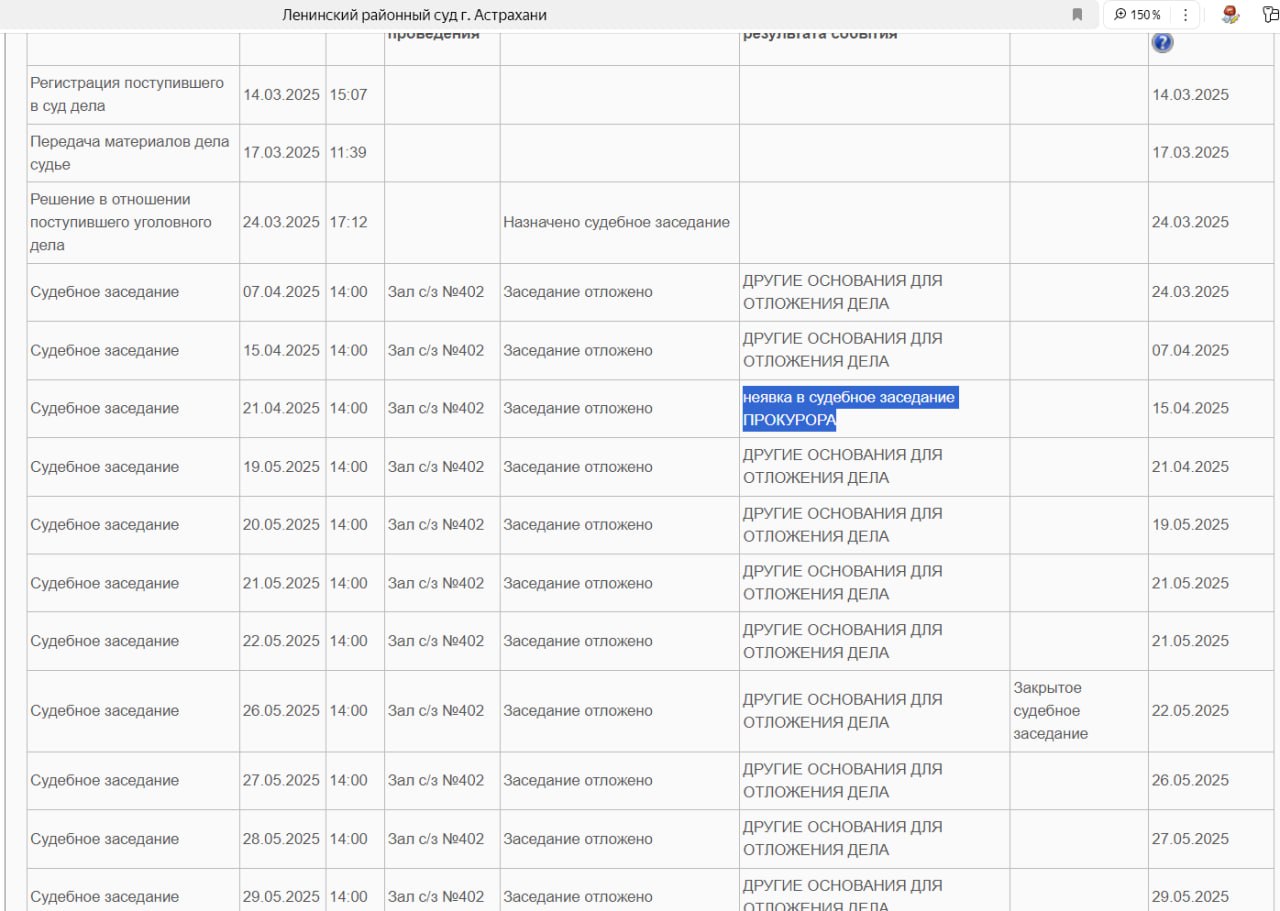This screenshot has height=911, width=1280.
Task: Click the Назначено судебное заседание cell
Action: click(x=616, y=222)
